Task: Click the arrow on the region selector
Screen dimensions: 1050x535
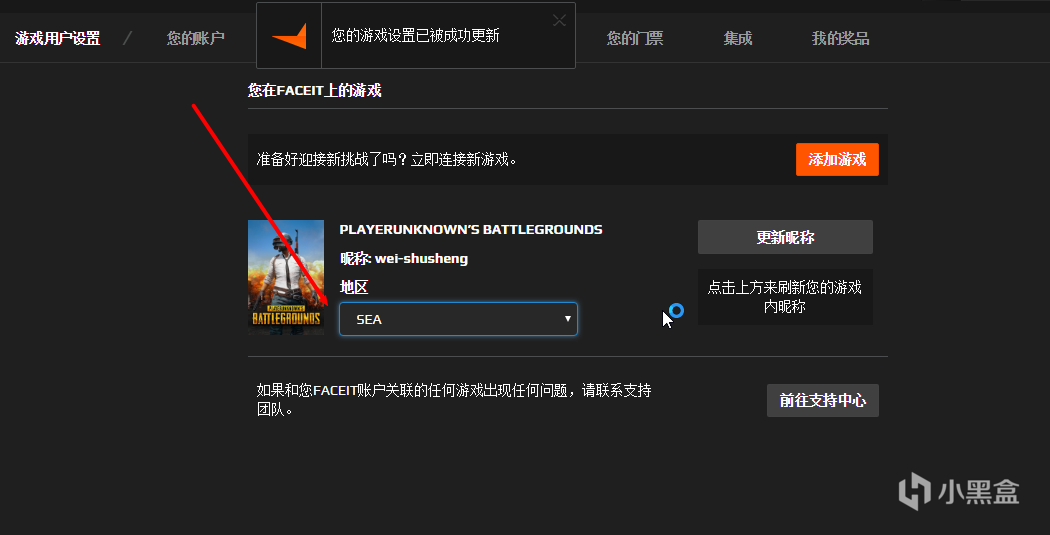Action: pyautogui.click(x=568, y=319)
